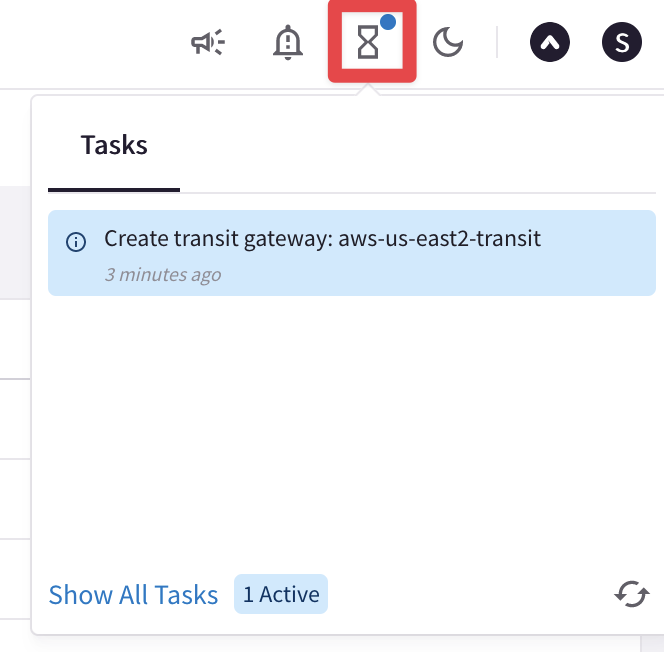Viewport: 664px width, 652px height.
Task: Open the notifications bell icon
Action: [x=288, y=43]
